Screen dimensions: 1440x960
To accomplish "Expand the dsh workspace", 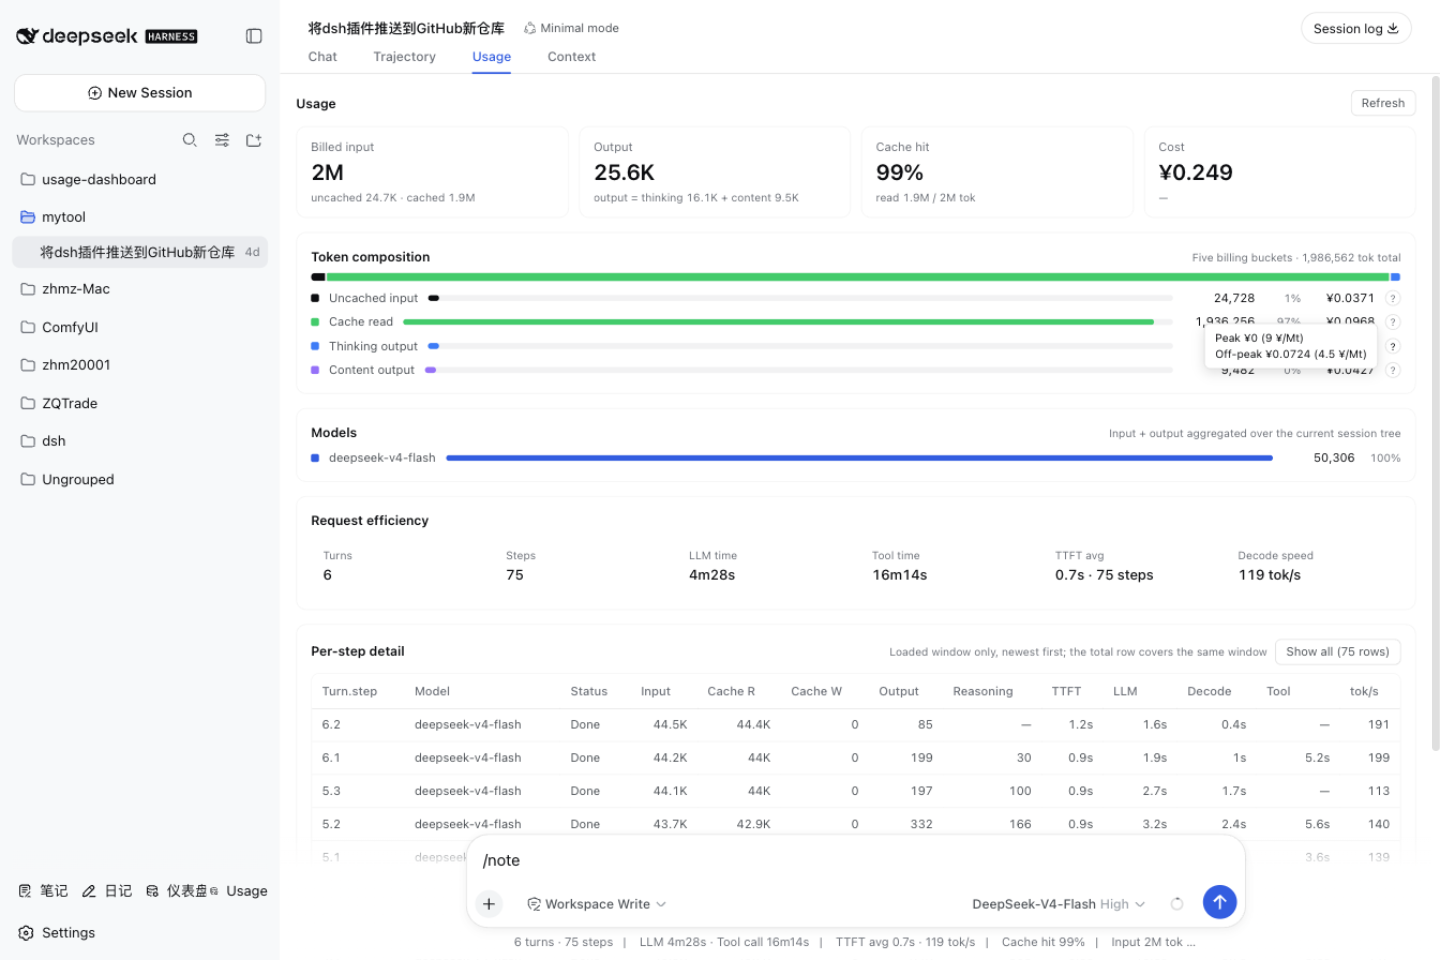I will coord(140,441).
